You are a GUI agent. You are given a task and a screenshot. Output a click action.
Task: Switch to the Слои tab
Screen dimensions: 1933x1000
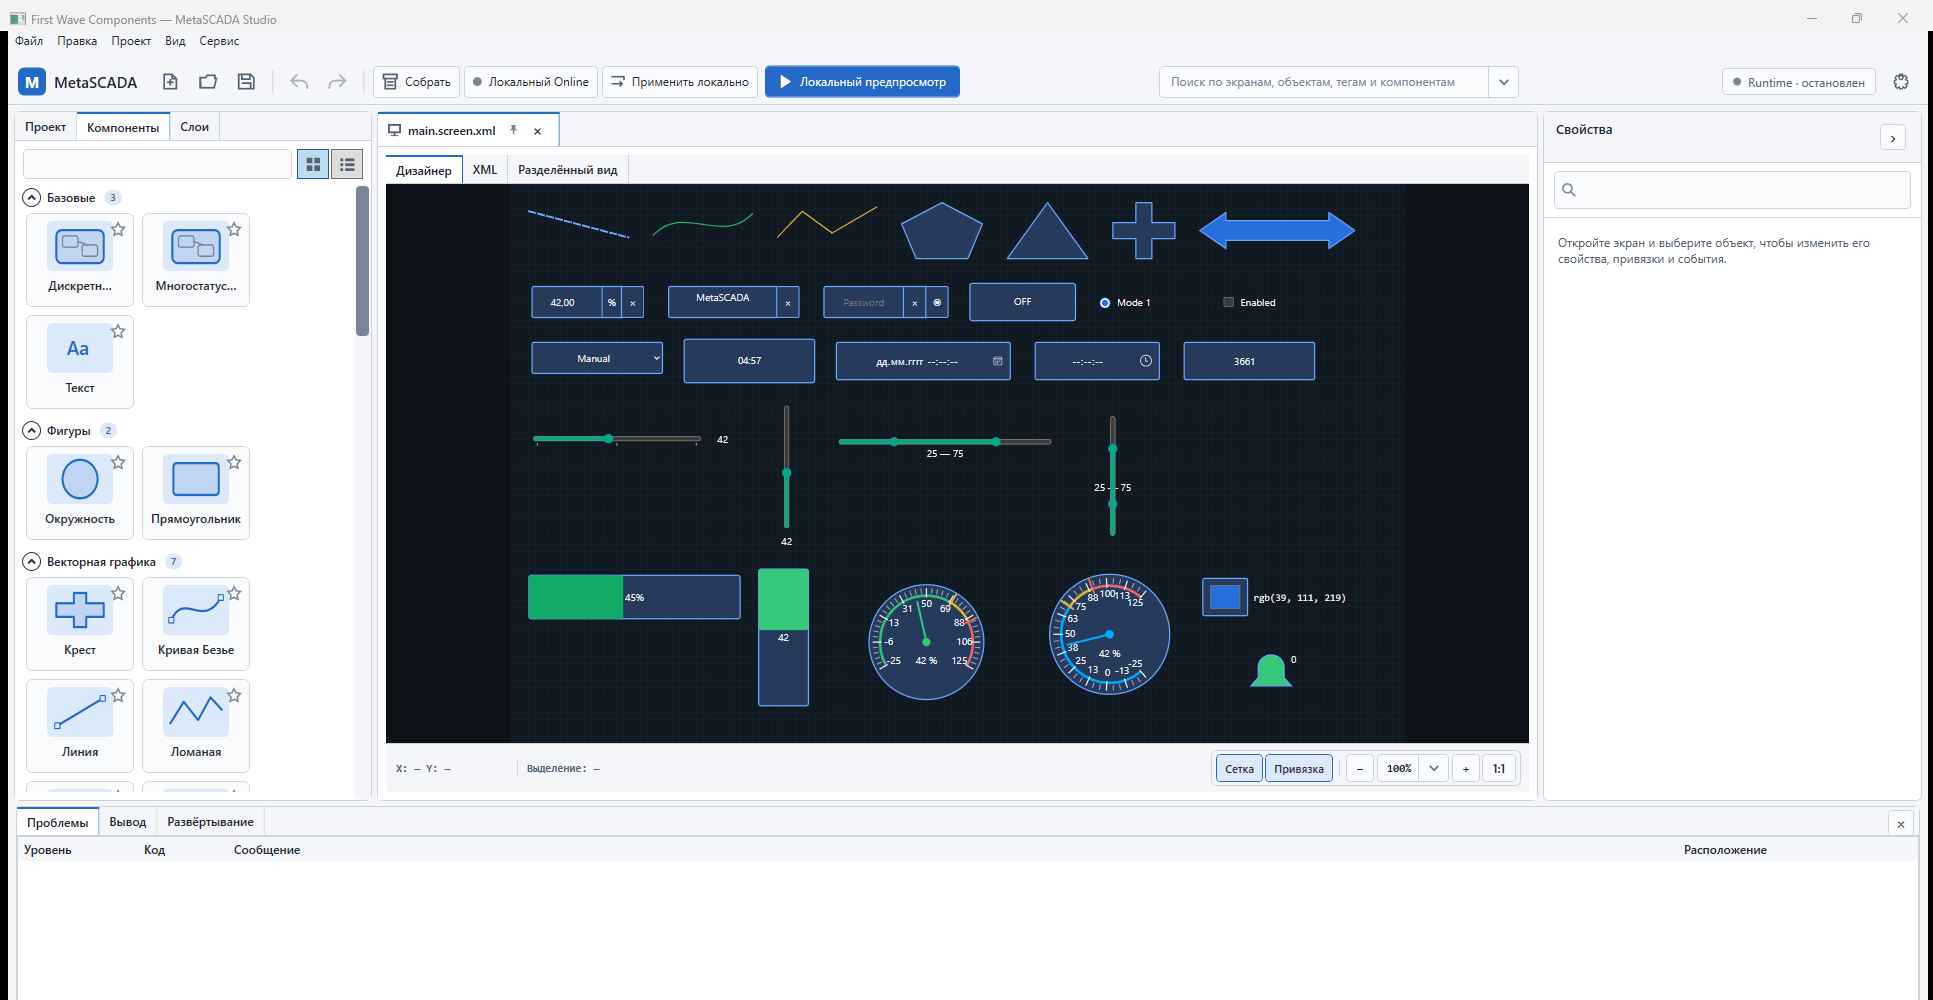click(x=194, y=127)
